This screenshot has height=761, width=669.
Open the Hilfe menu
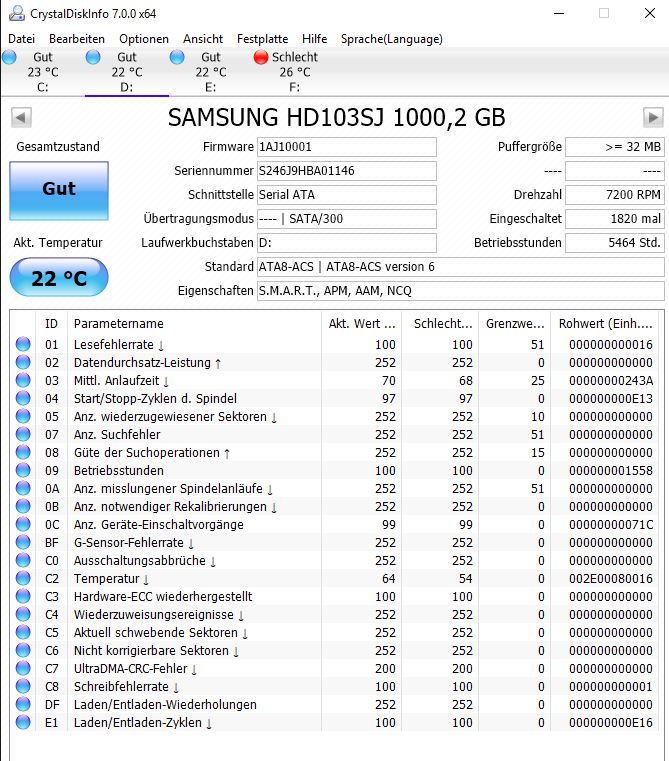point(314,39)
